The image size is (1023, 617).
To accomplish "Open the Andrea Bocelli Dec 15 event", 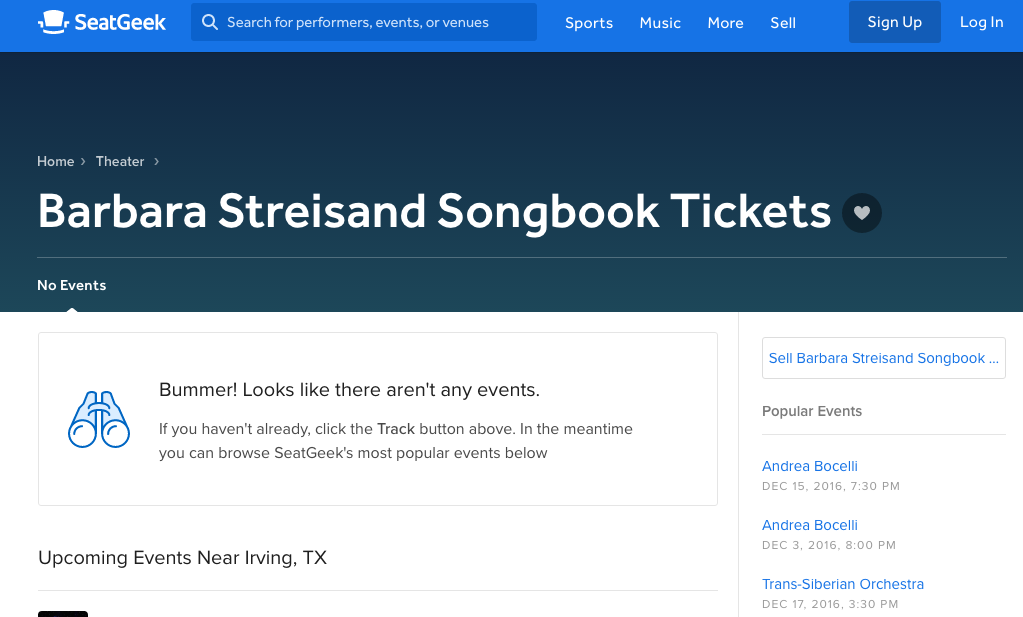I will 810,466.
